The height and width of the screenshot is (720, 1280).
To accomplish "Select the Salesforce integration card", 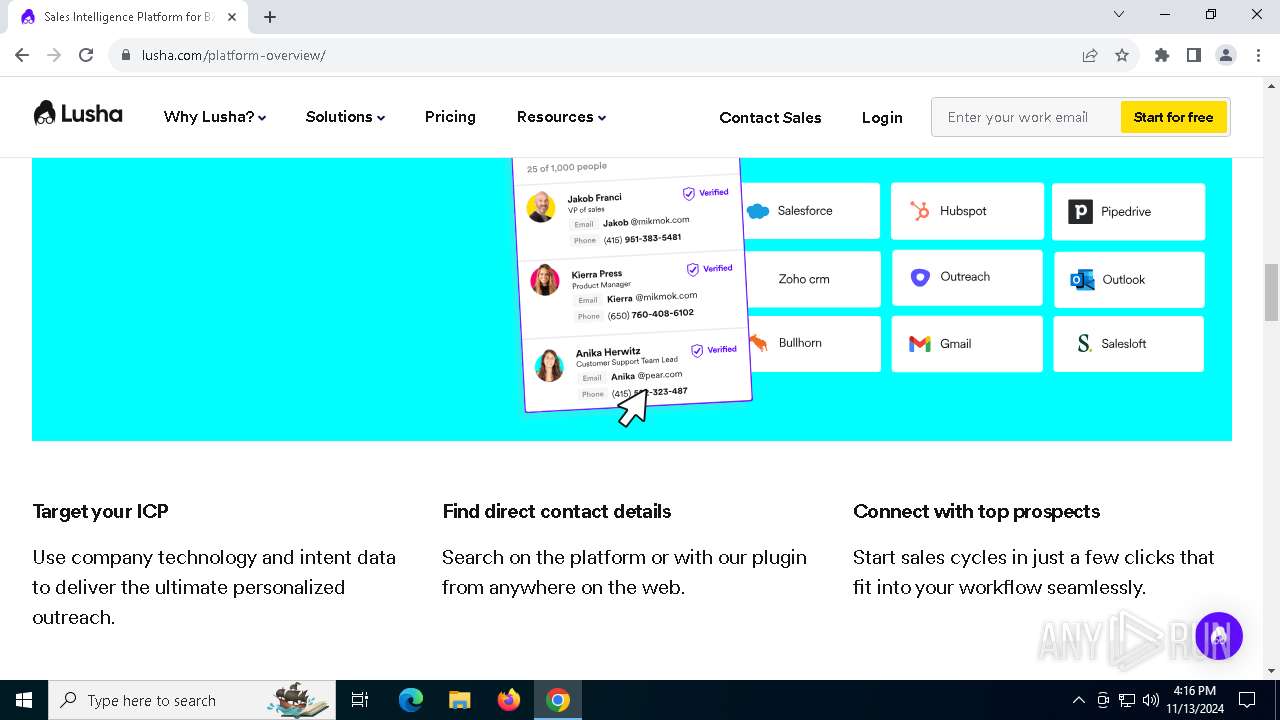I will click(812, 211).
